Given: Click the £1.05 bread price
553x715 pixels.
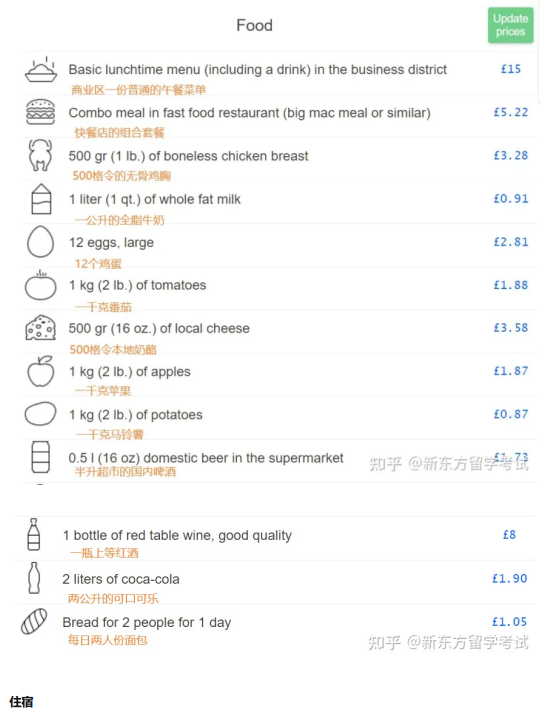Looking at the screenshot, I should coord(509,622).
